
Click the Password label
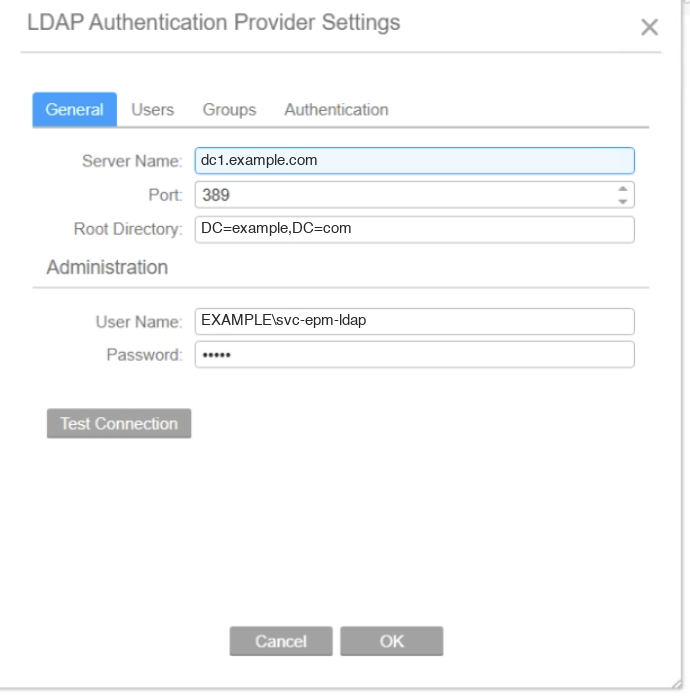(145, 355)
